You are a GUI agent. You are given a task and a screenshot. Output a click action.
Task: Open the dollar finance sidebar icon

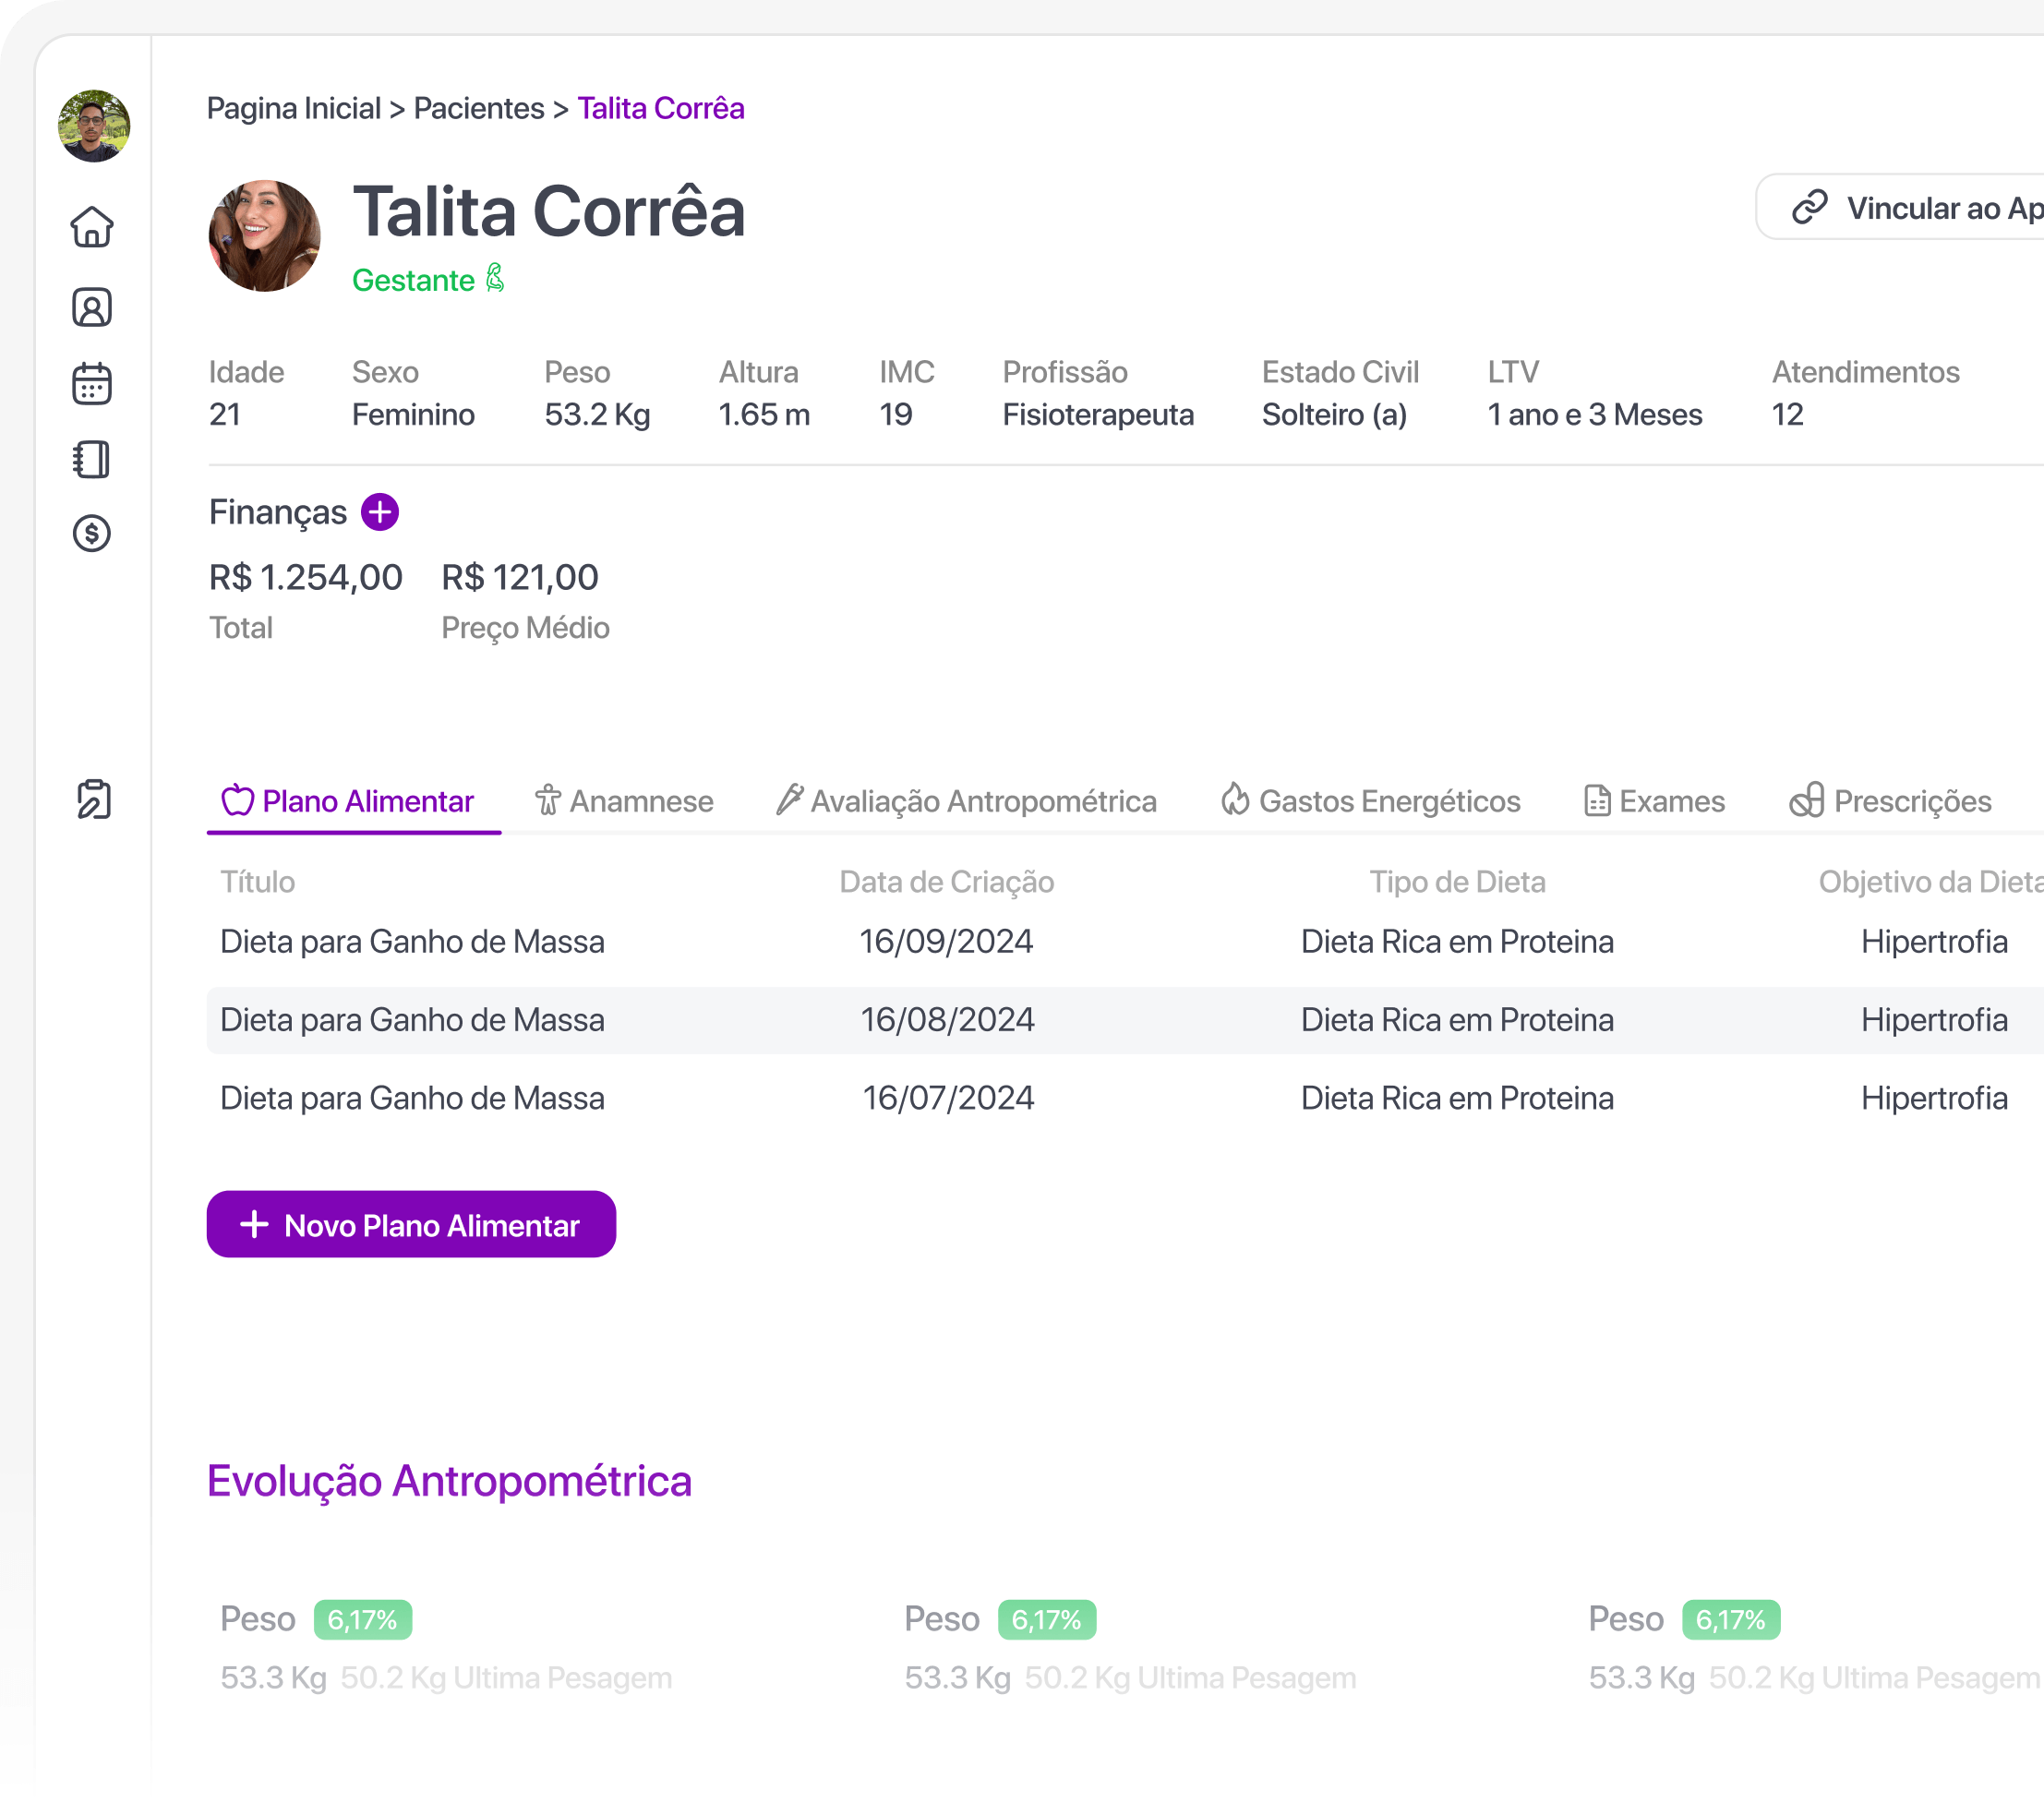pos(92,534)
